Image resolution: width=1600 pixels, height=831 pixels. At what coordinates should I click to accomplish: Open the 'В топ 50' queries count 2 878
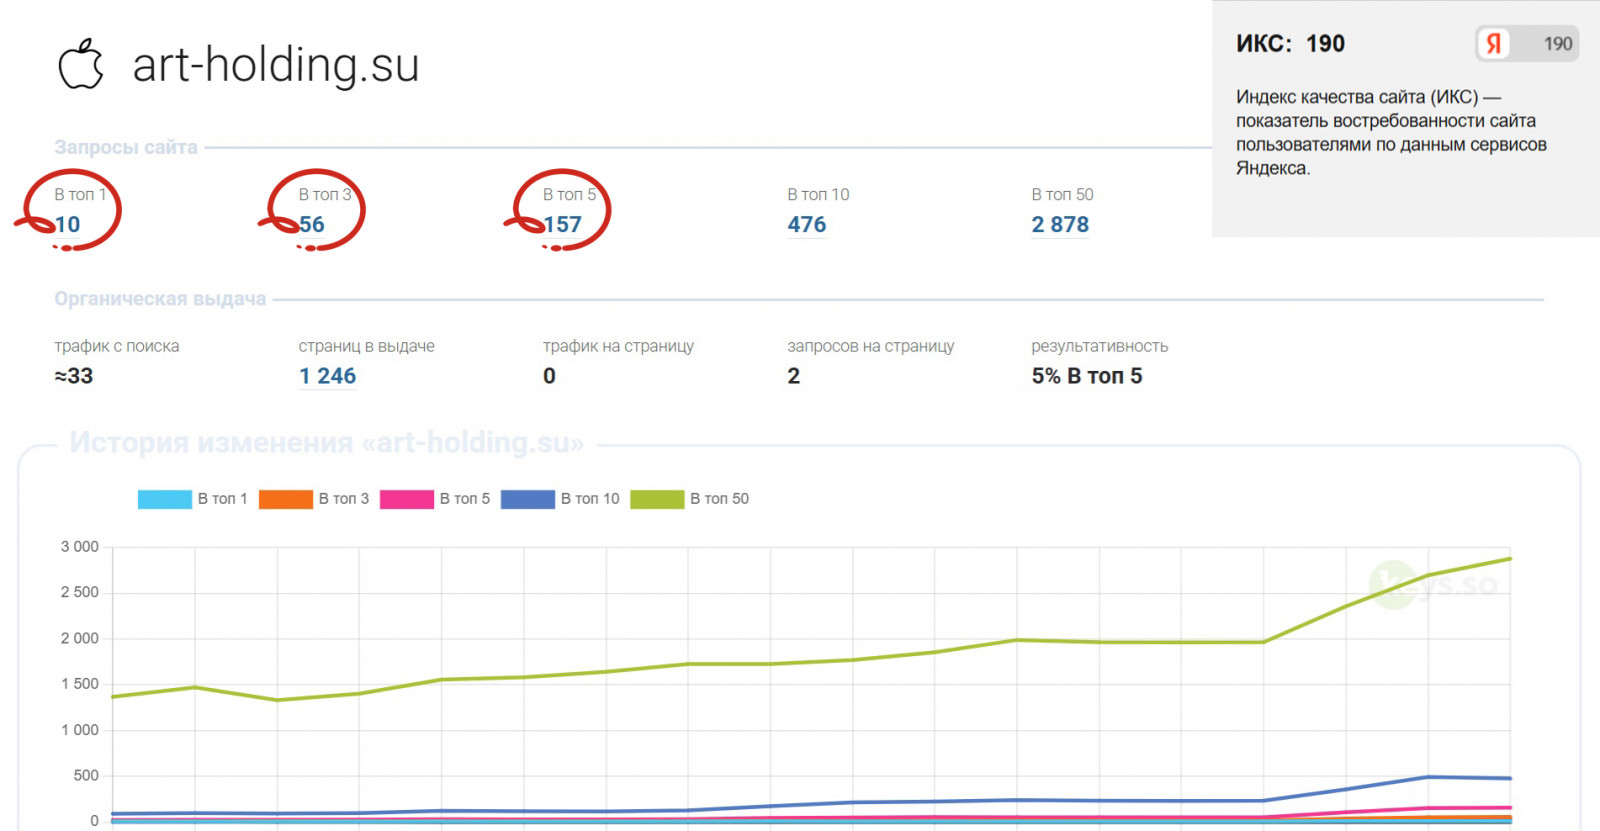click(1060, 225)
